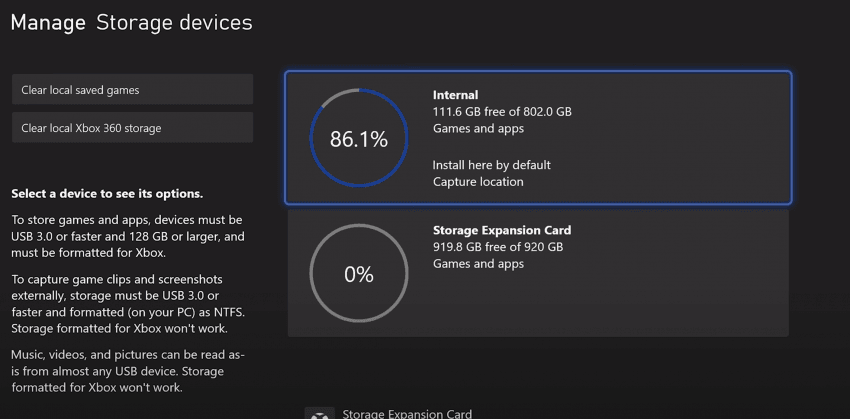The height and width of the screenshot is (419, 850).
Task: Click the USB 3.0 games and apps paragraph
Action: coord(127,236)
